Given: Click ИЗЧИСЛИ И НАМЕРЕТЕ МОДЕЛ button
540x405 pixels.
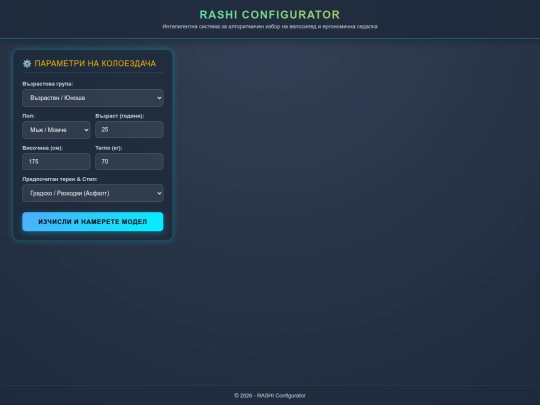Looking at the screenshot, I should [93, 221].
